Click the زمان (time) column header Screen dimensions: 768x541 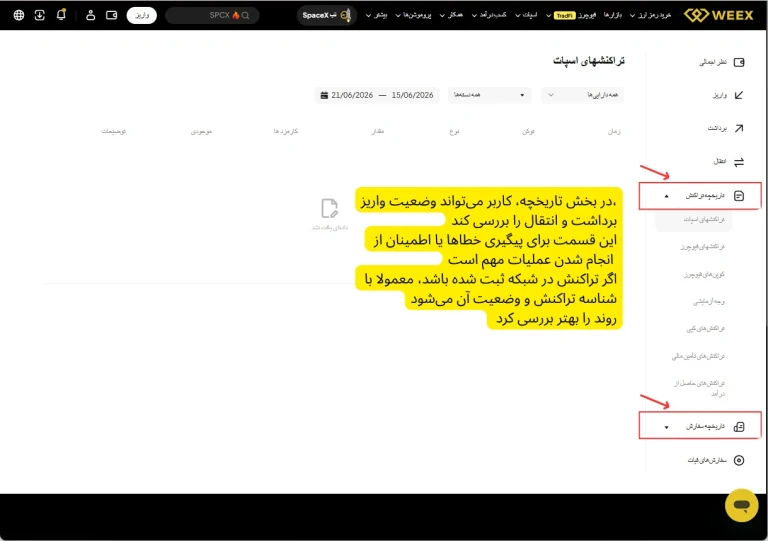614,131
